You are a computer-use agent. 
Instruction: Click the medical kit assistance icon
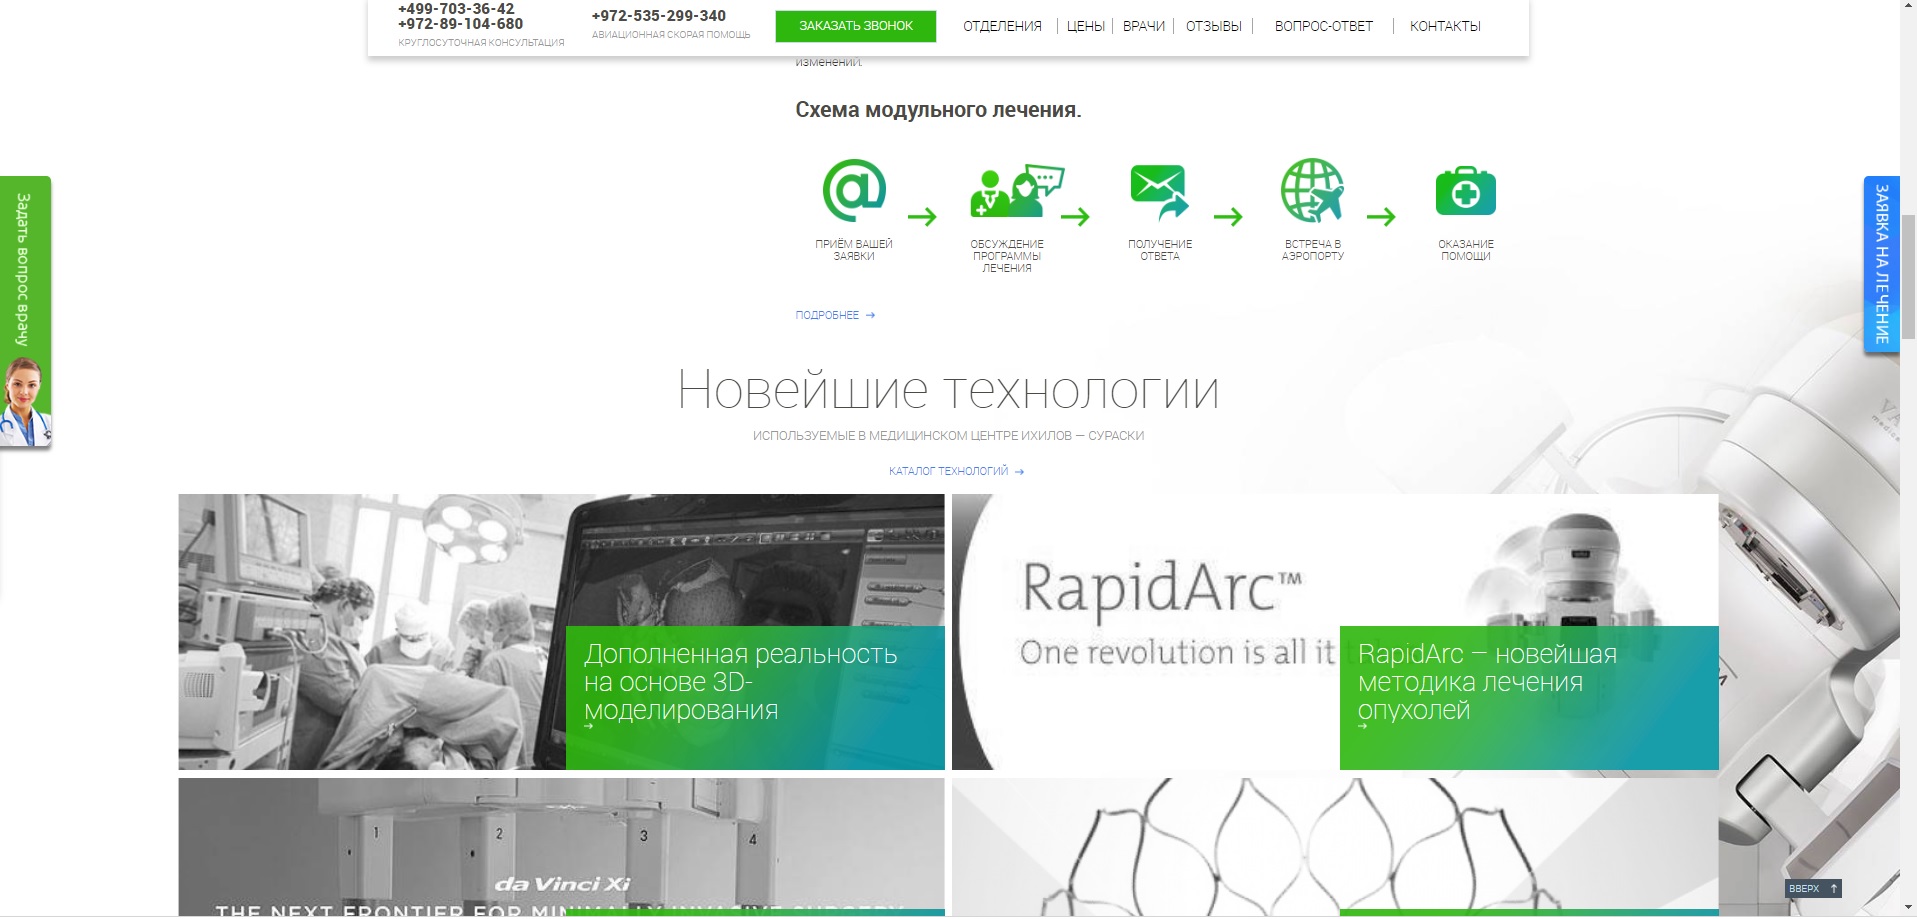pyautogui.click(x=1465, y=192)
